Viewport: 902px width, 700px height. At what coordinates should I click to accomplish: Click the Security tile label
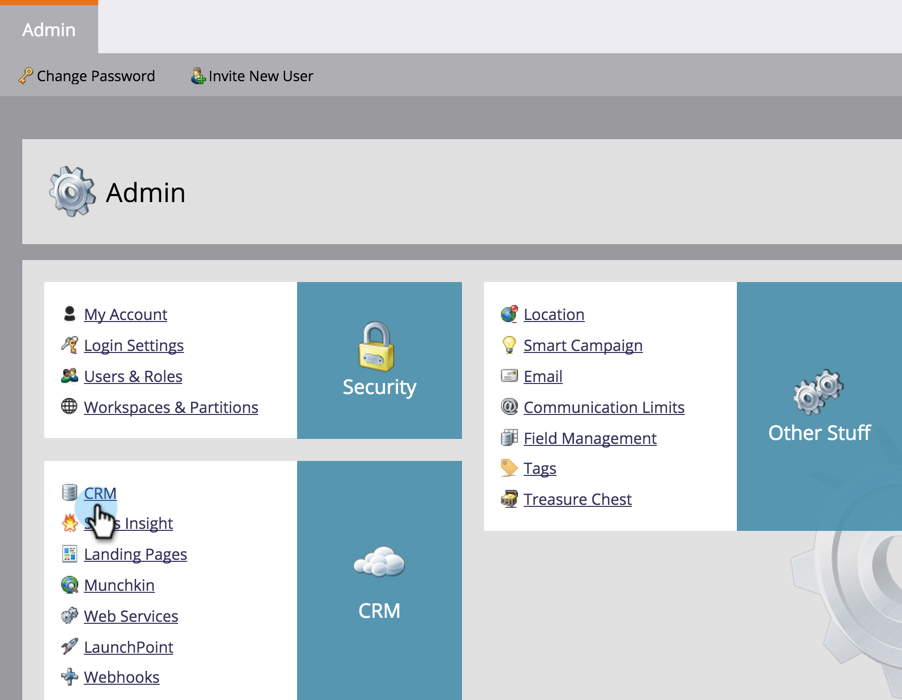[379, 387]
